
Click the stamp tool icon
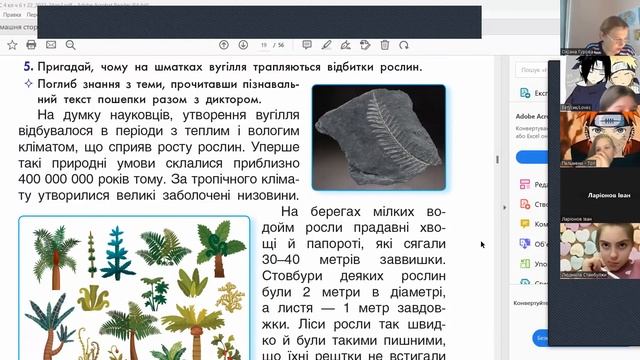pos(365,45)
